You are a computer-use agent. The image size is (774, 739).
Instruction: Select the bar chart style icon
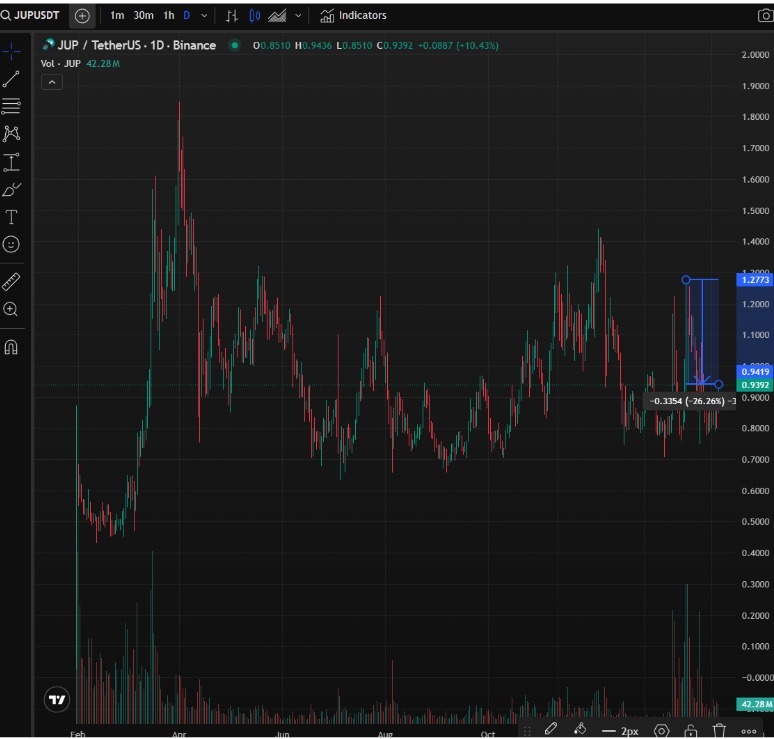[x=232, y=16]
